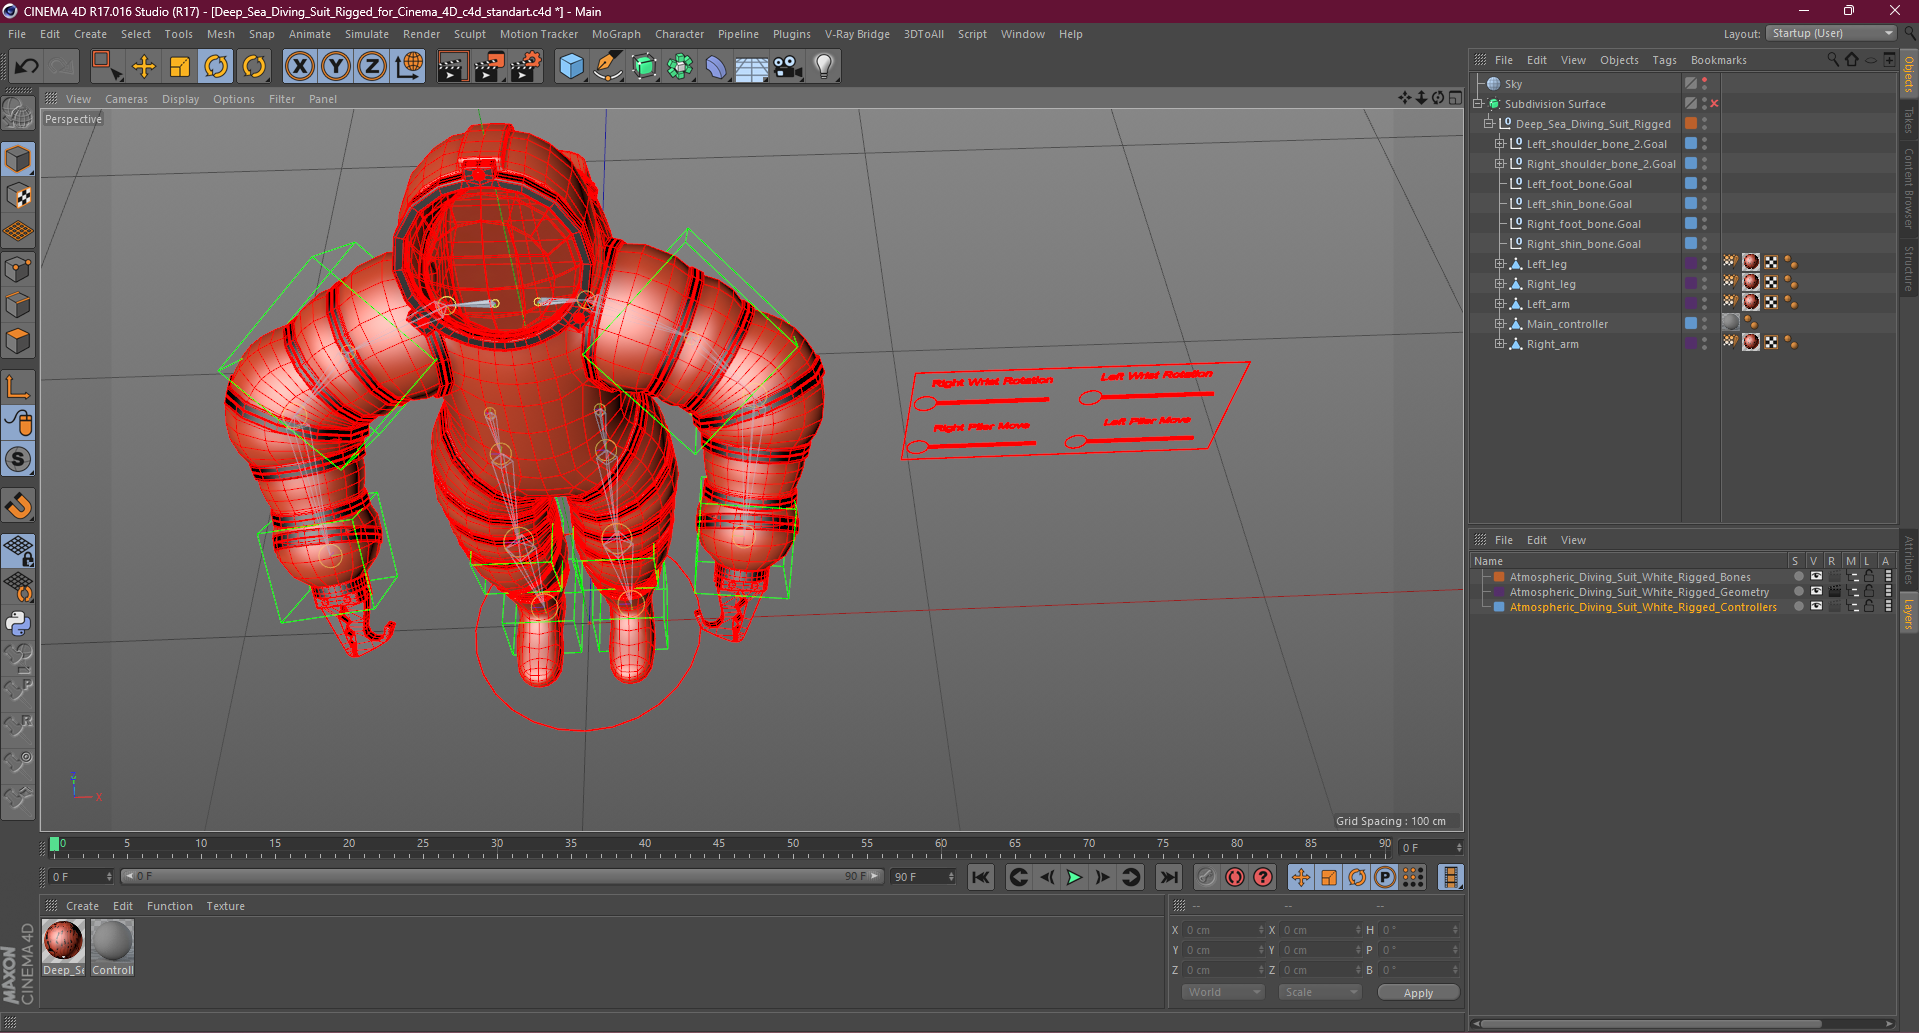Add a Camera object
The width and height of the screenshot is (1919, 1033).
787,66
